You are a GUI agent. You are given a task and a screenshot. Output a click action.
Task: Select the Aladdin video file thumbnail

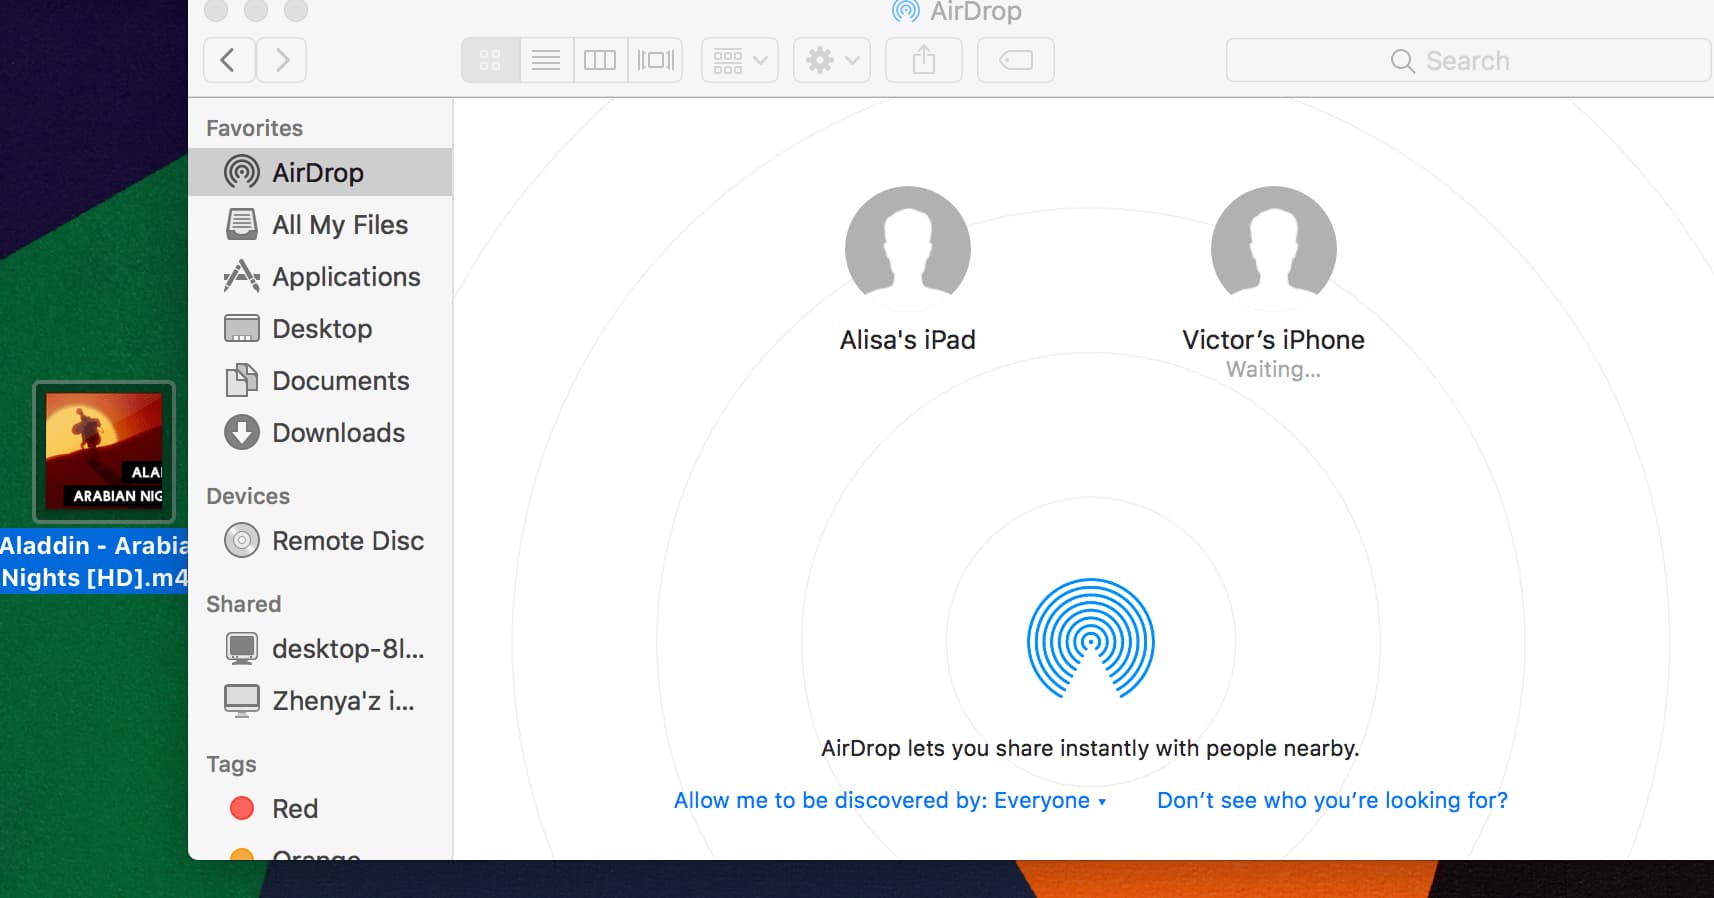[x=104, y=452]
